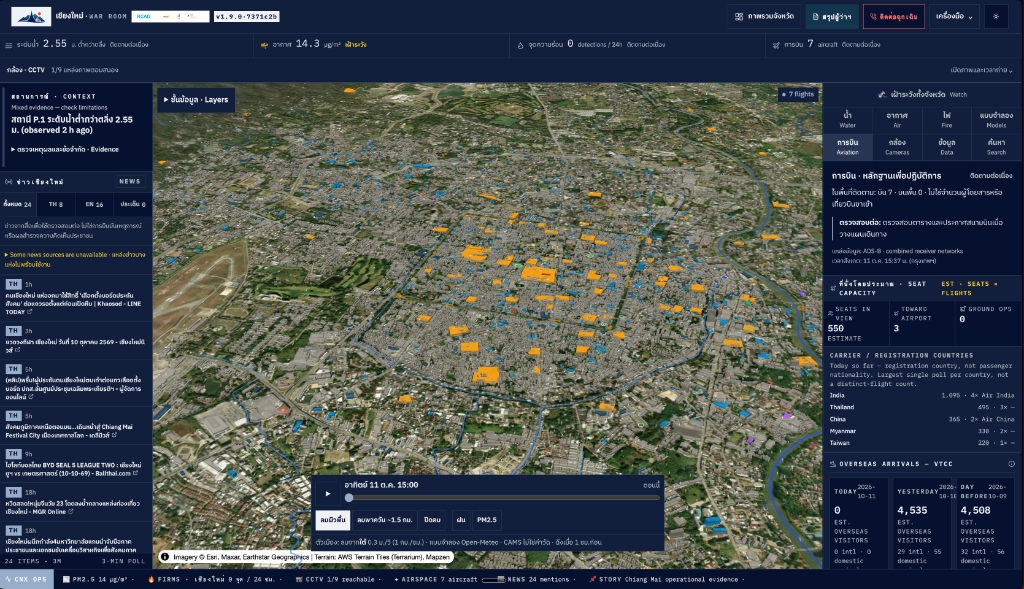Click the timeline slider handle
1024x589 pixels.
(x=349, y=498)
